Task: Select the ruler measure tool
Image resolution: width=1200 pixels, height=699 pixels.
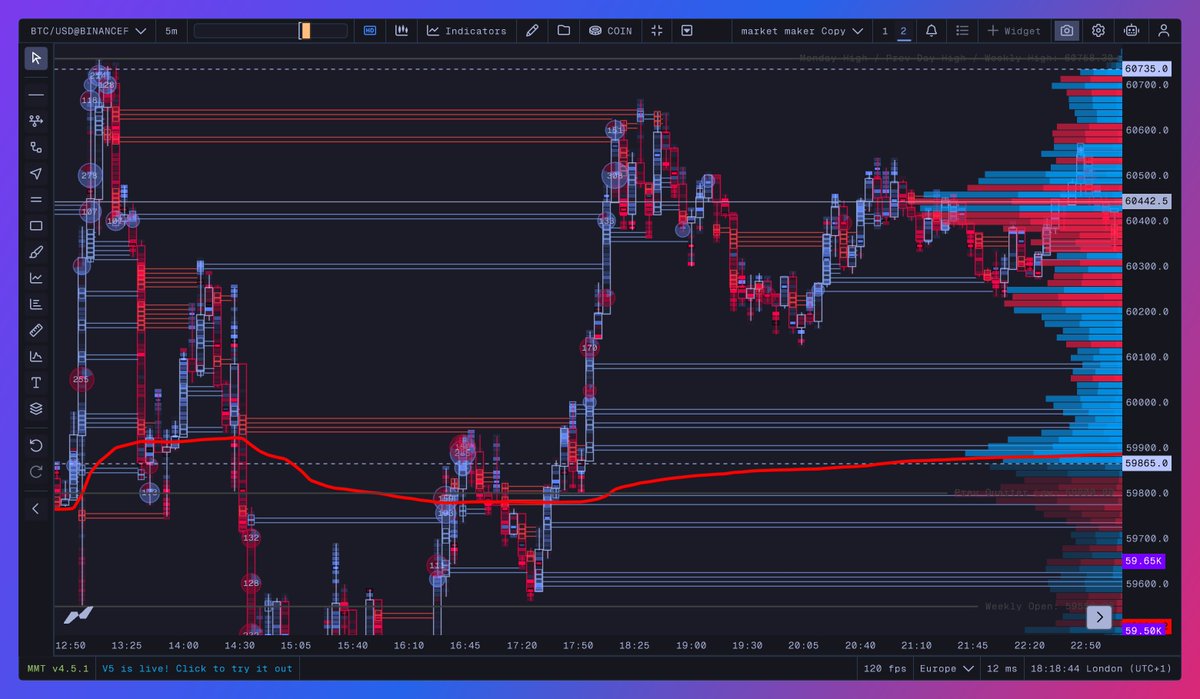Action: 36,330
